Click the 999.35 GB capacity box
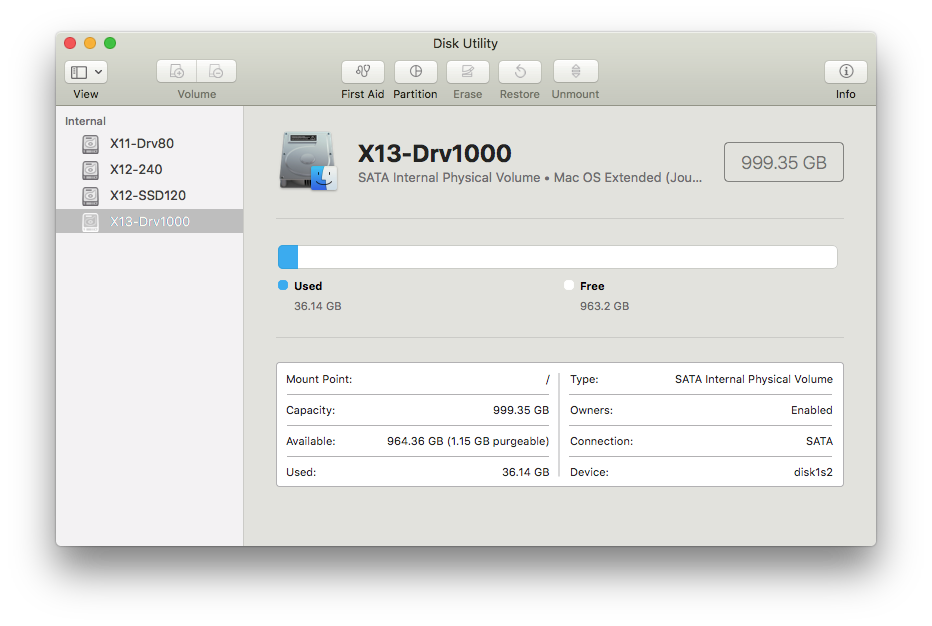This screenshot has width=932, height=626. pyautogui.click(x=783, y=162)
